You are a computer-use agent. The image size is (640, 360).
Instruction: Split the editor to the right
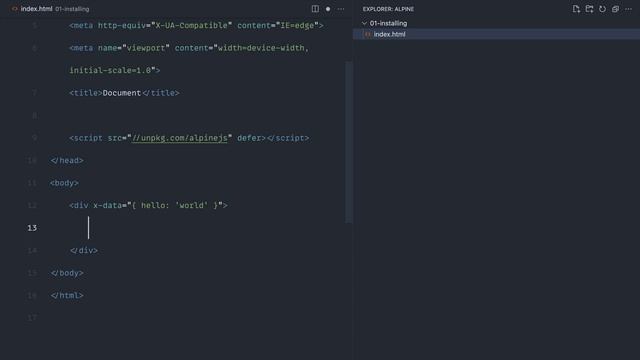315,9
